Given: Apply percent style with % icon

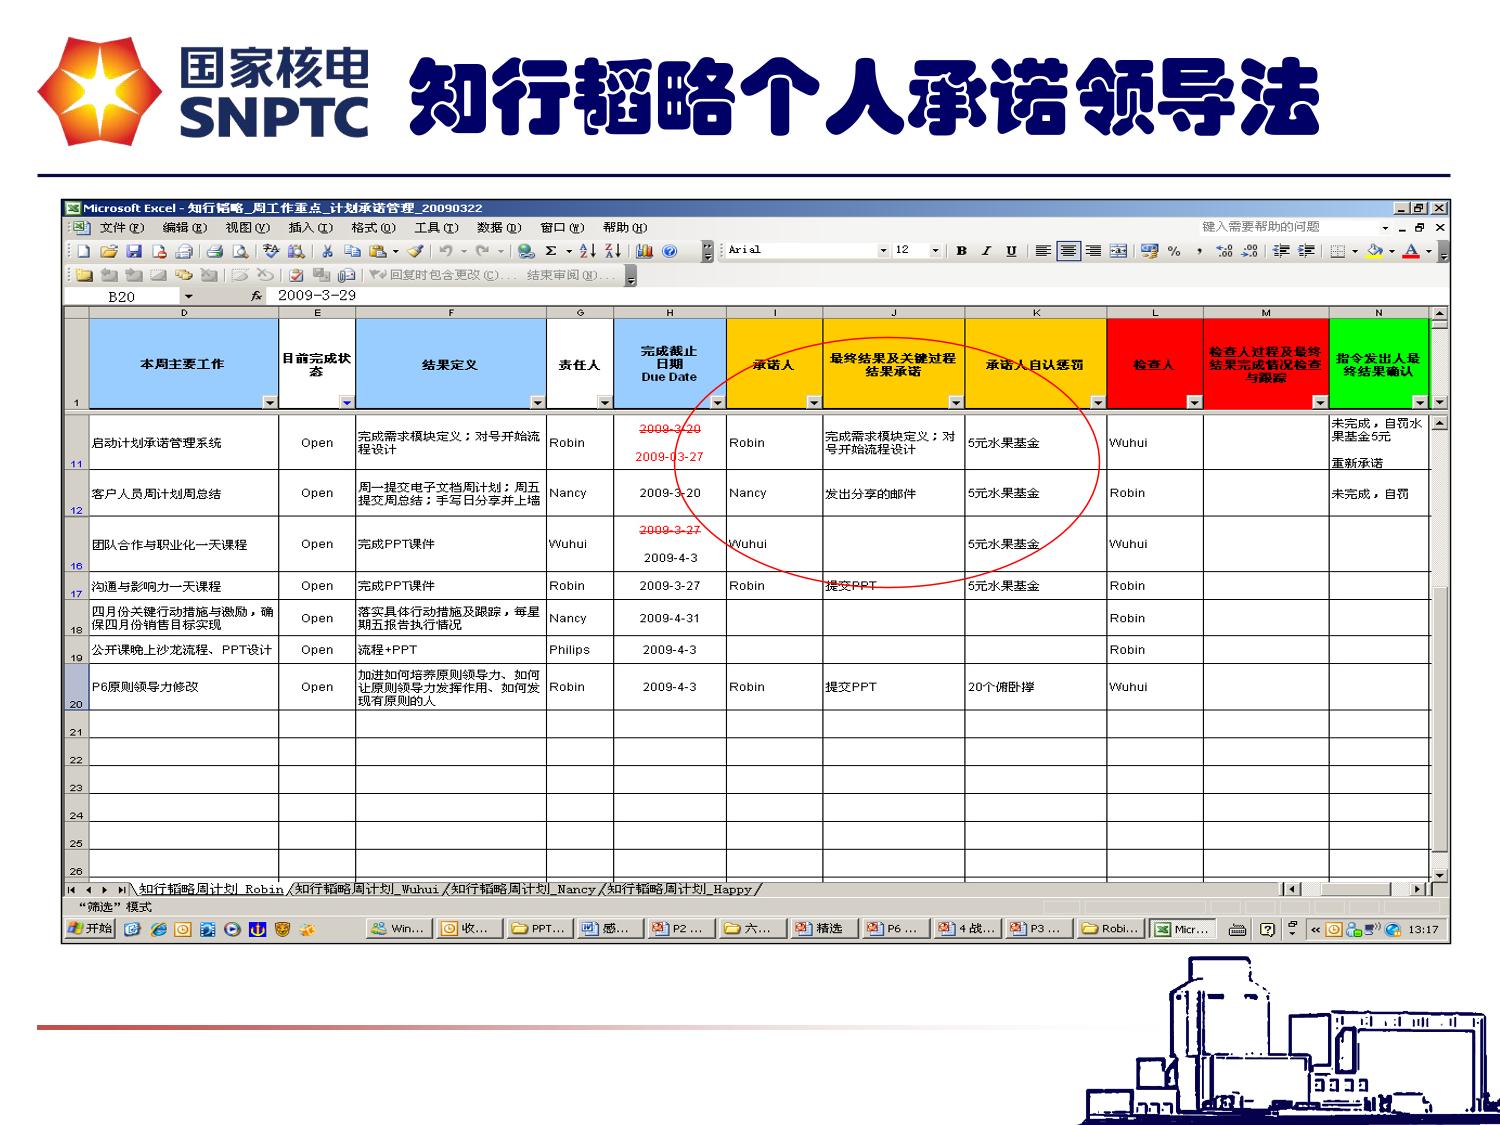Looking at the screenshot, I should click(x=1174, y=251).
